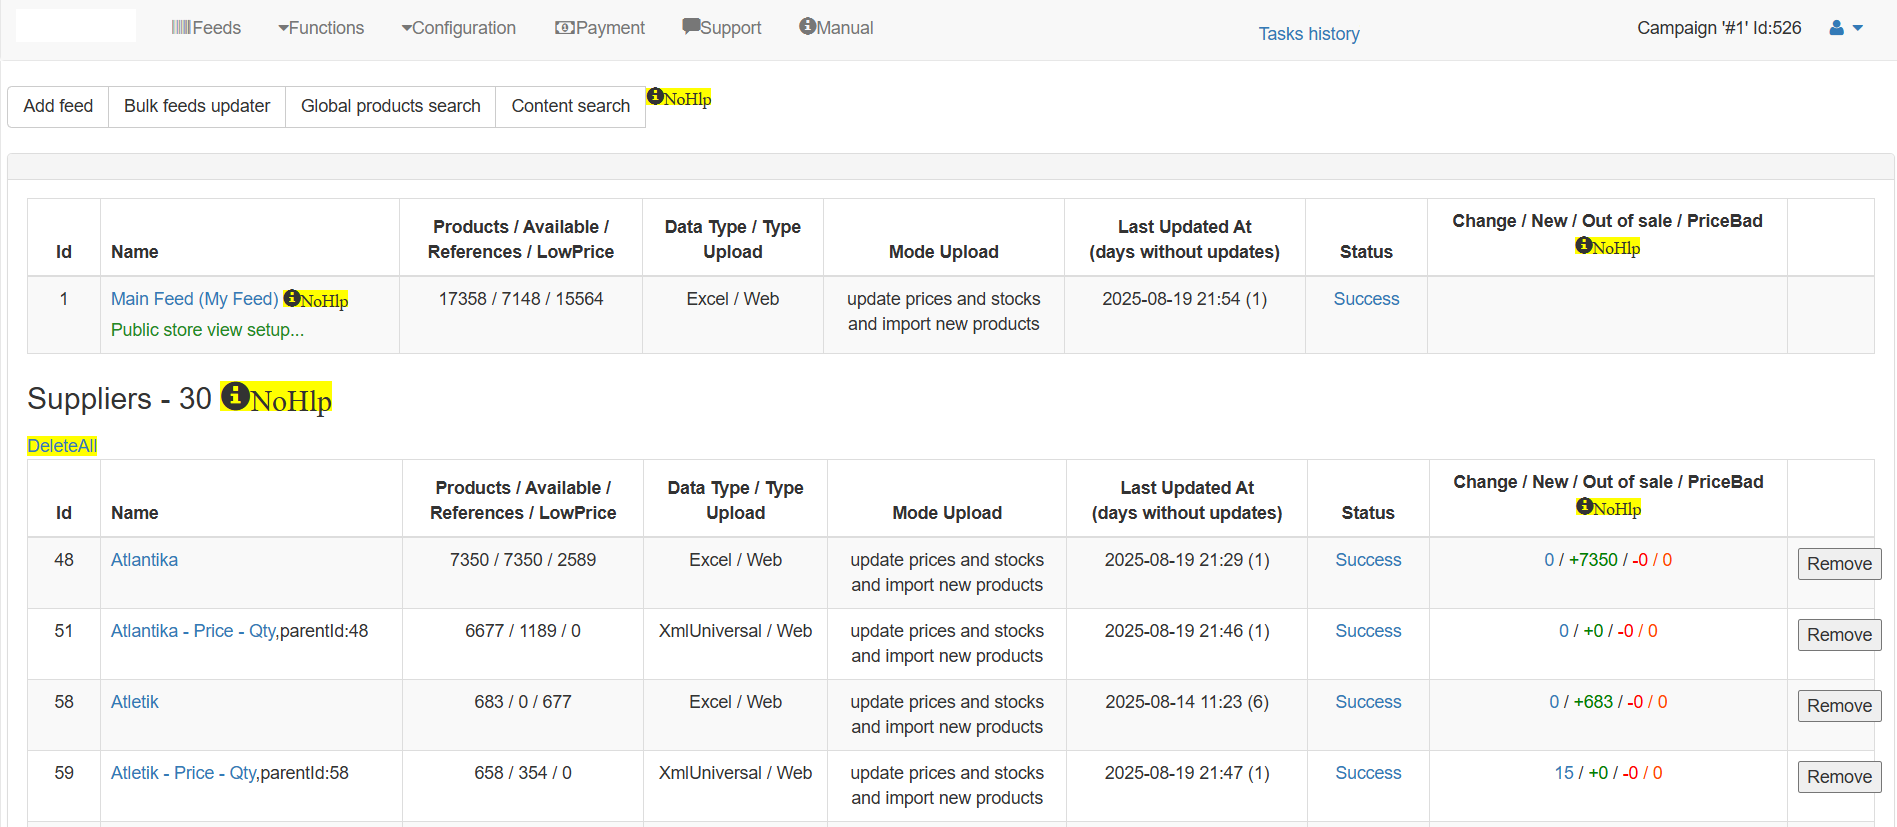Click the change count 0 in Atlantika row 48
Image resolution: width=1897 pixels, height=827 pixels.
coord(1549,560)
